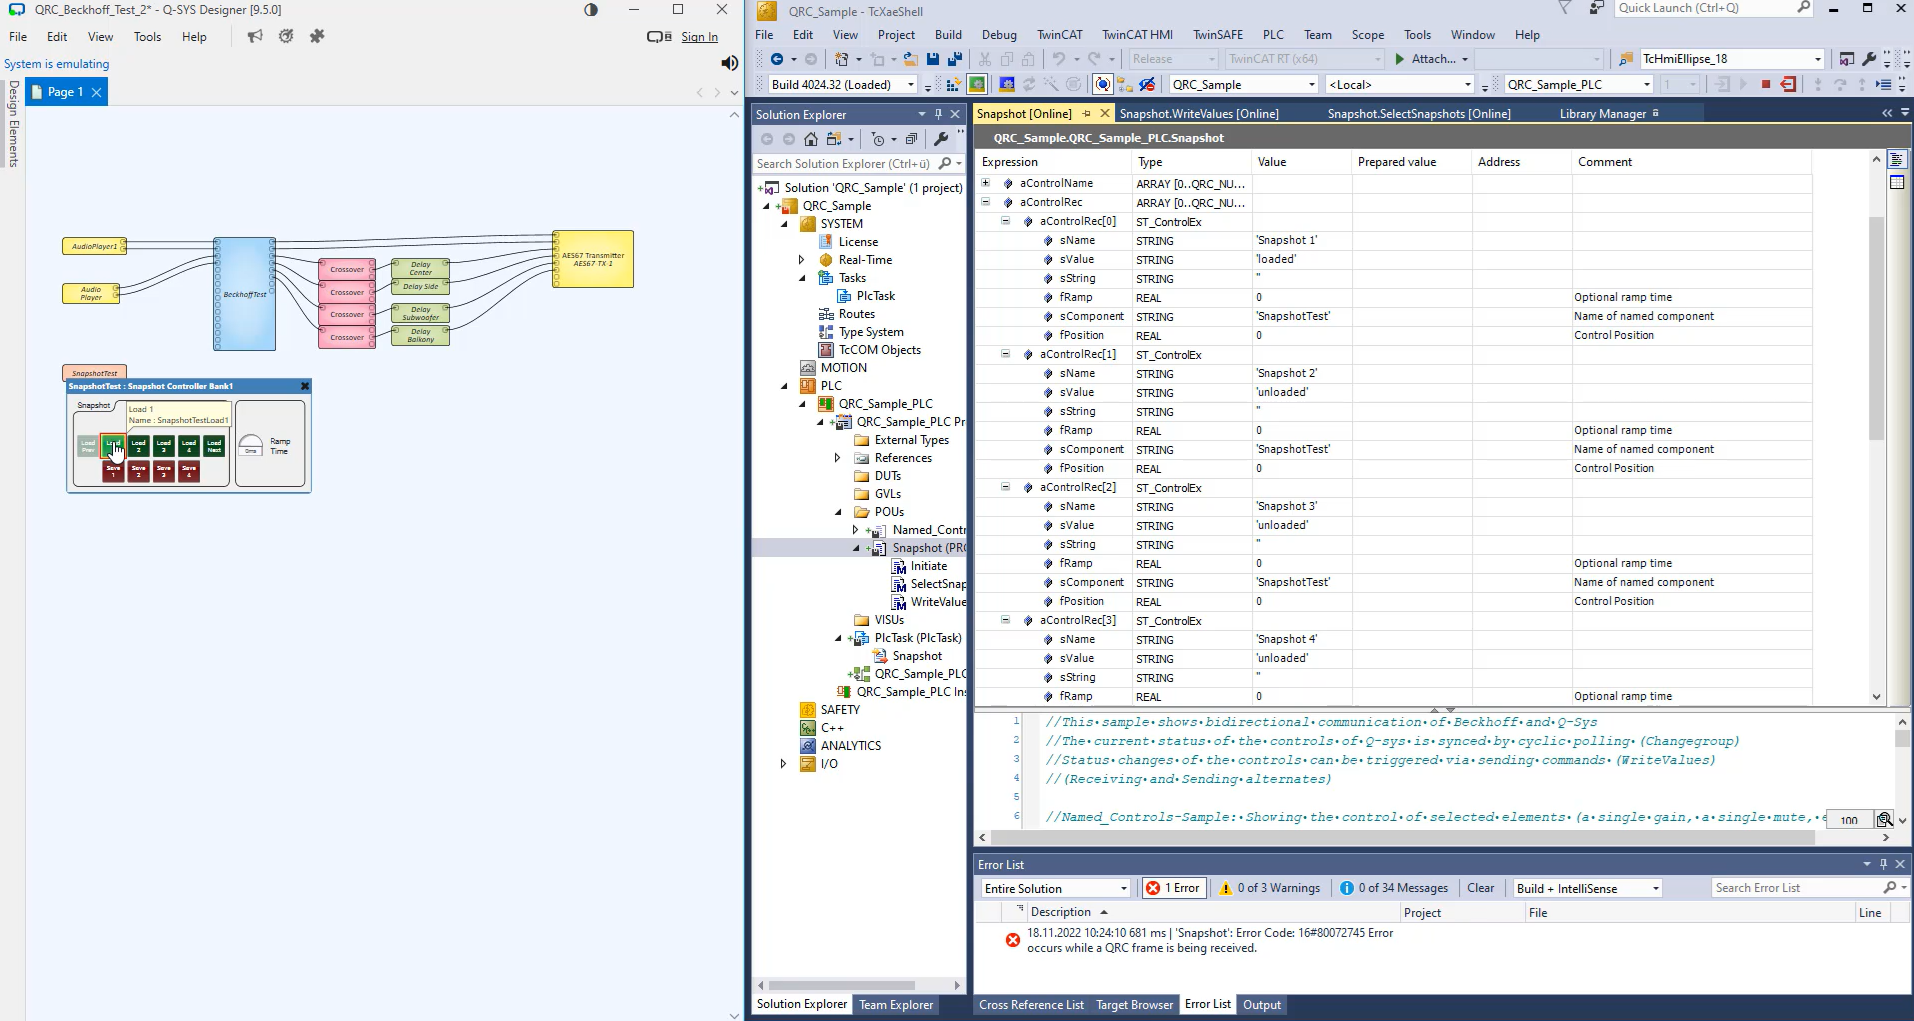Open the PLC menu in TcXaeShell
Viewport: 1914px width, 1021px height.
pos(1272,35)
